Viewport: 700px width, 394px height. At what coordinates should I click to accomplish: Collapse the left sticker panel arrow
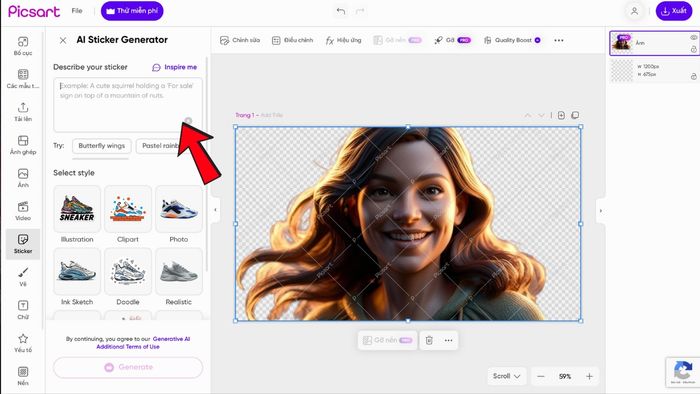coord(215,210)
